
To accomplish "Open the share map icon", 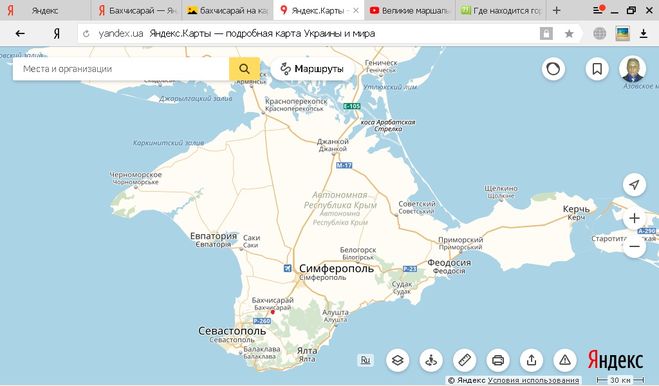I will (531, 360).
